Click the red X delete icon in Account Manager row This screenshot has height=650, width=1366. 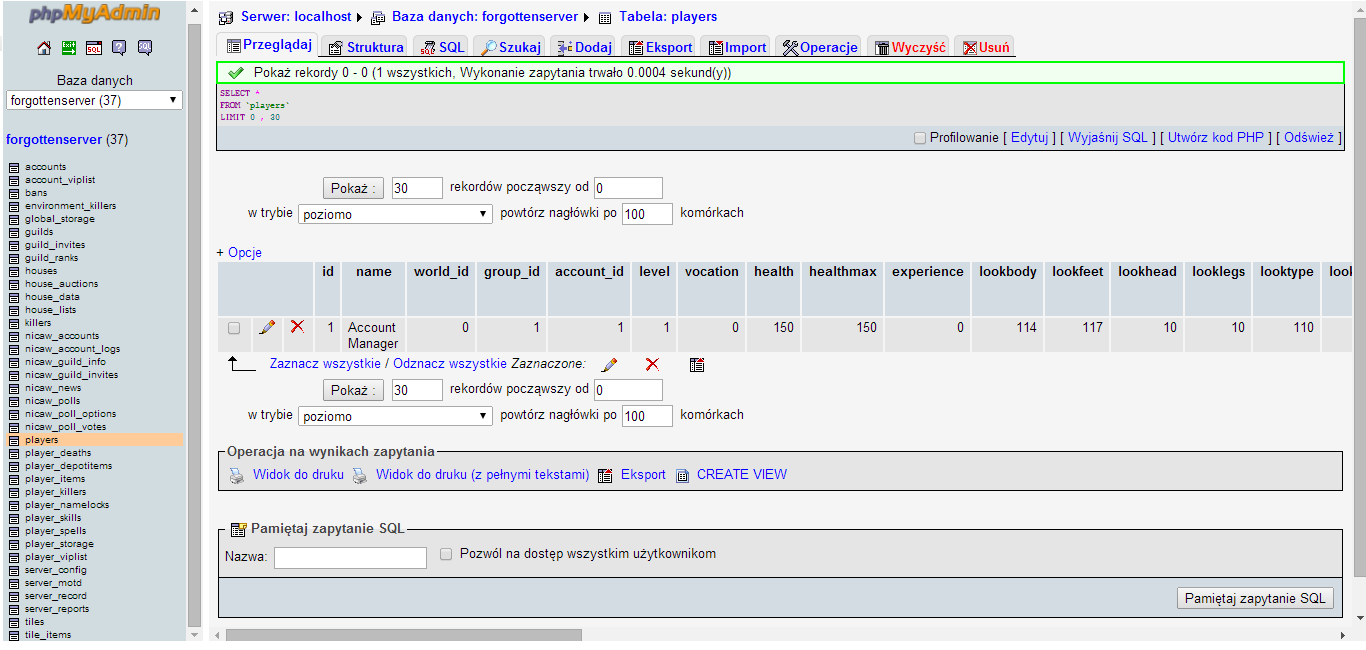click(x=297, y=326)
